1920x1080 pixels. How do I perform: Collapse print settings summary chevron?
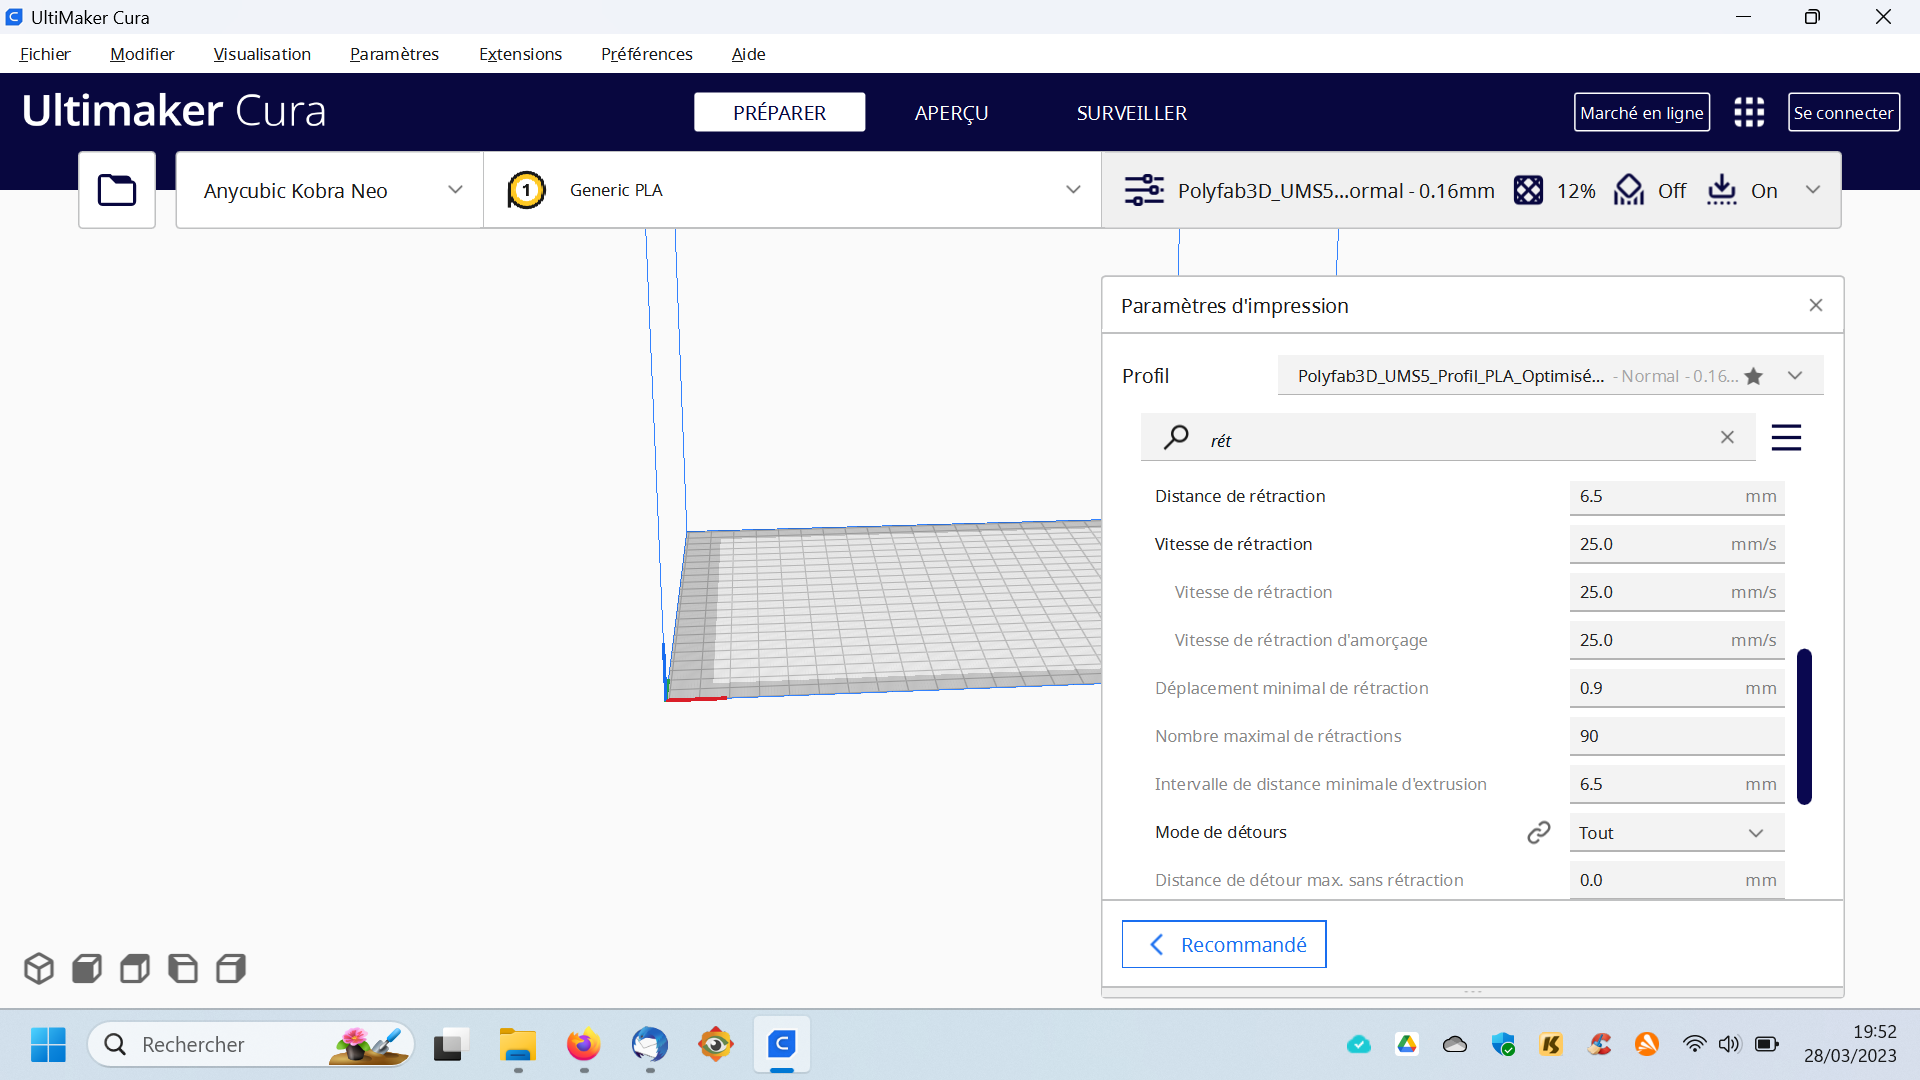point(1813,190)
